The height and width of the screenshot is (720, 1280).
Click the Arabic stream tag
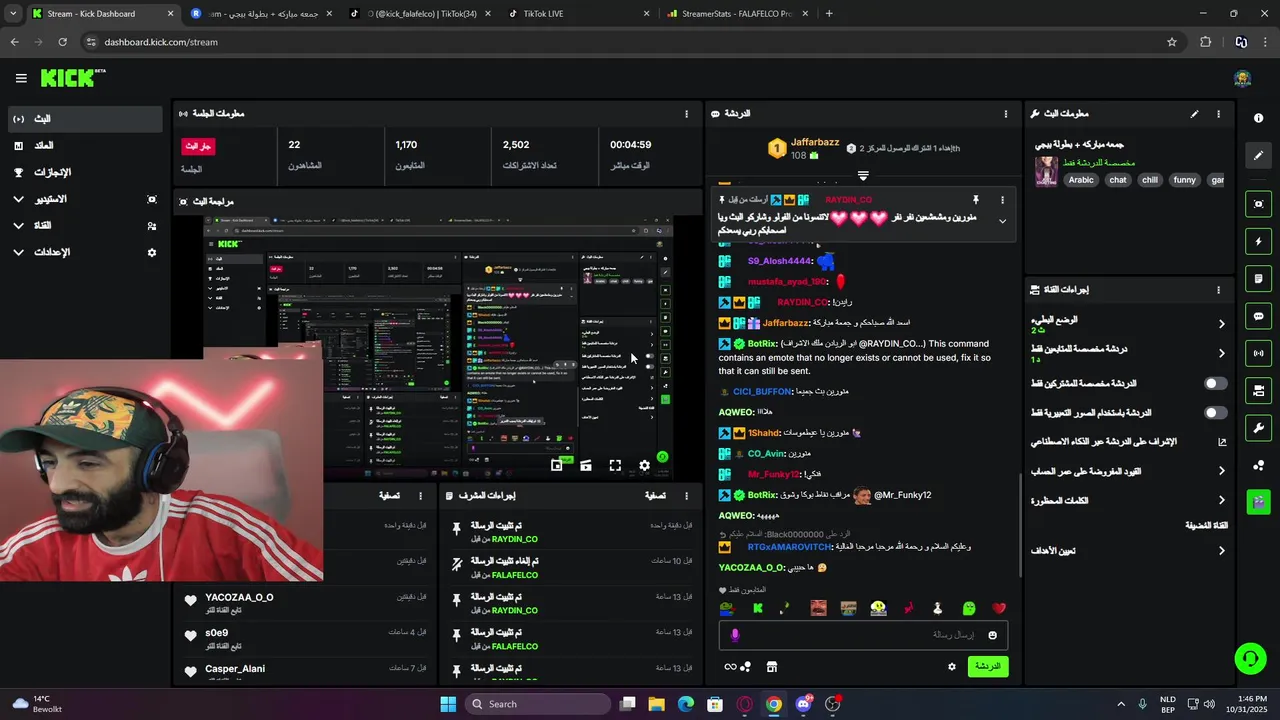1081,180
